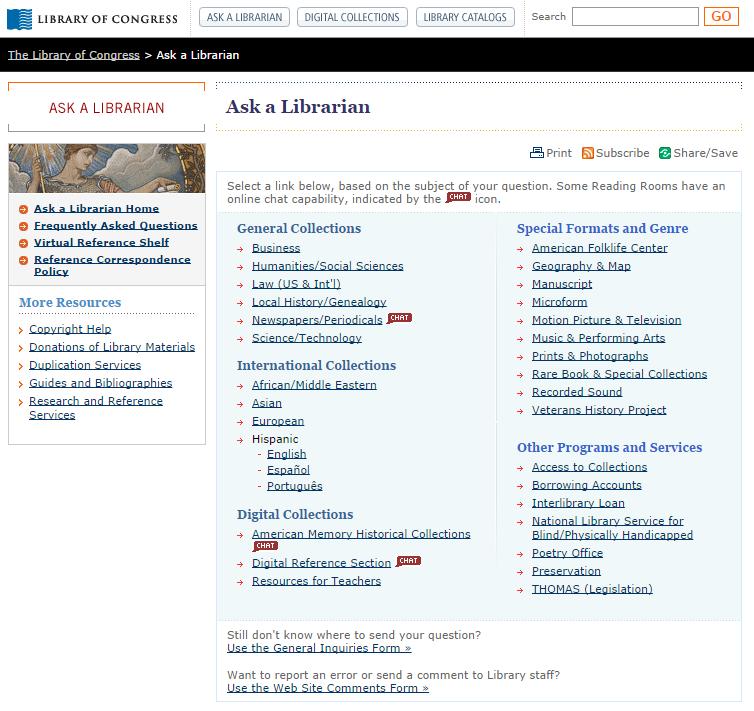The height and width of the screenshot is (711, 754).
Task: Open National Library Service for Blind link
Action: tap(612, 528)
